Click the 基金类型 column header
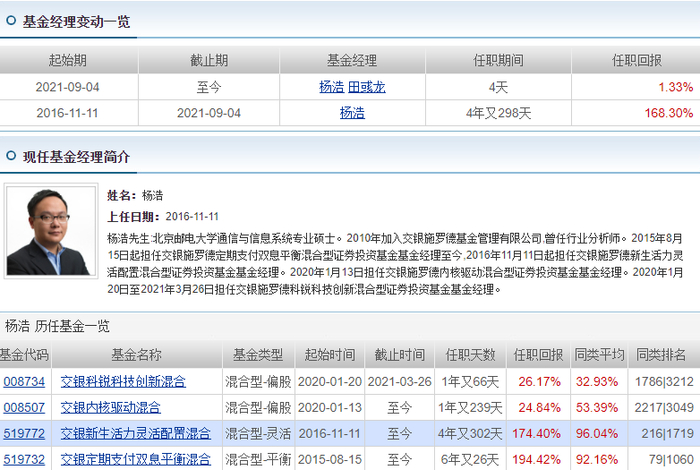This screenshot has width=700, height=470. tap(258, 355)
